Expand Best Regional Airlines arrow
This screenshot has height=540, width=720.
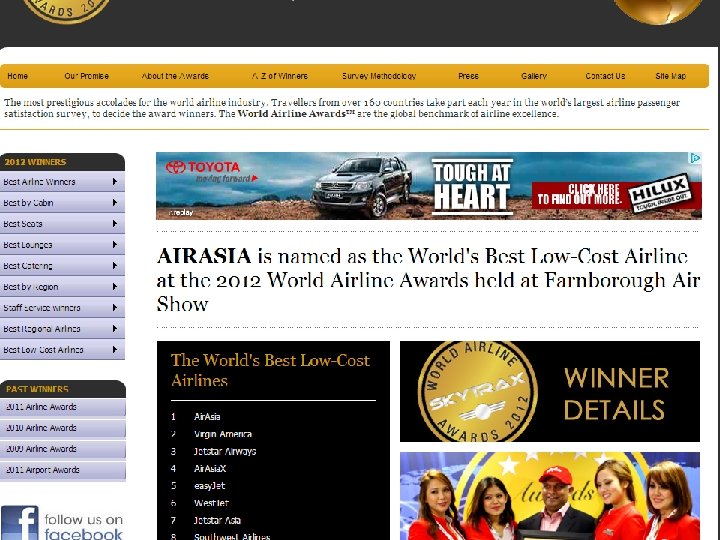(x=115, y=329)
